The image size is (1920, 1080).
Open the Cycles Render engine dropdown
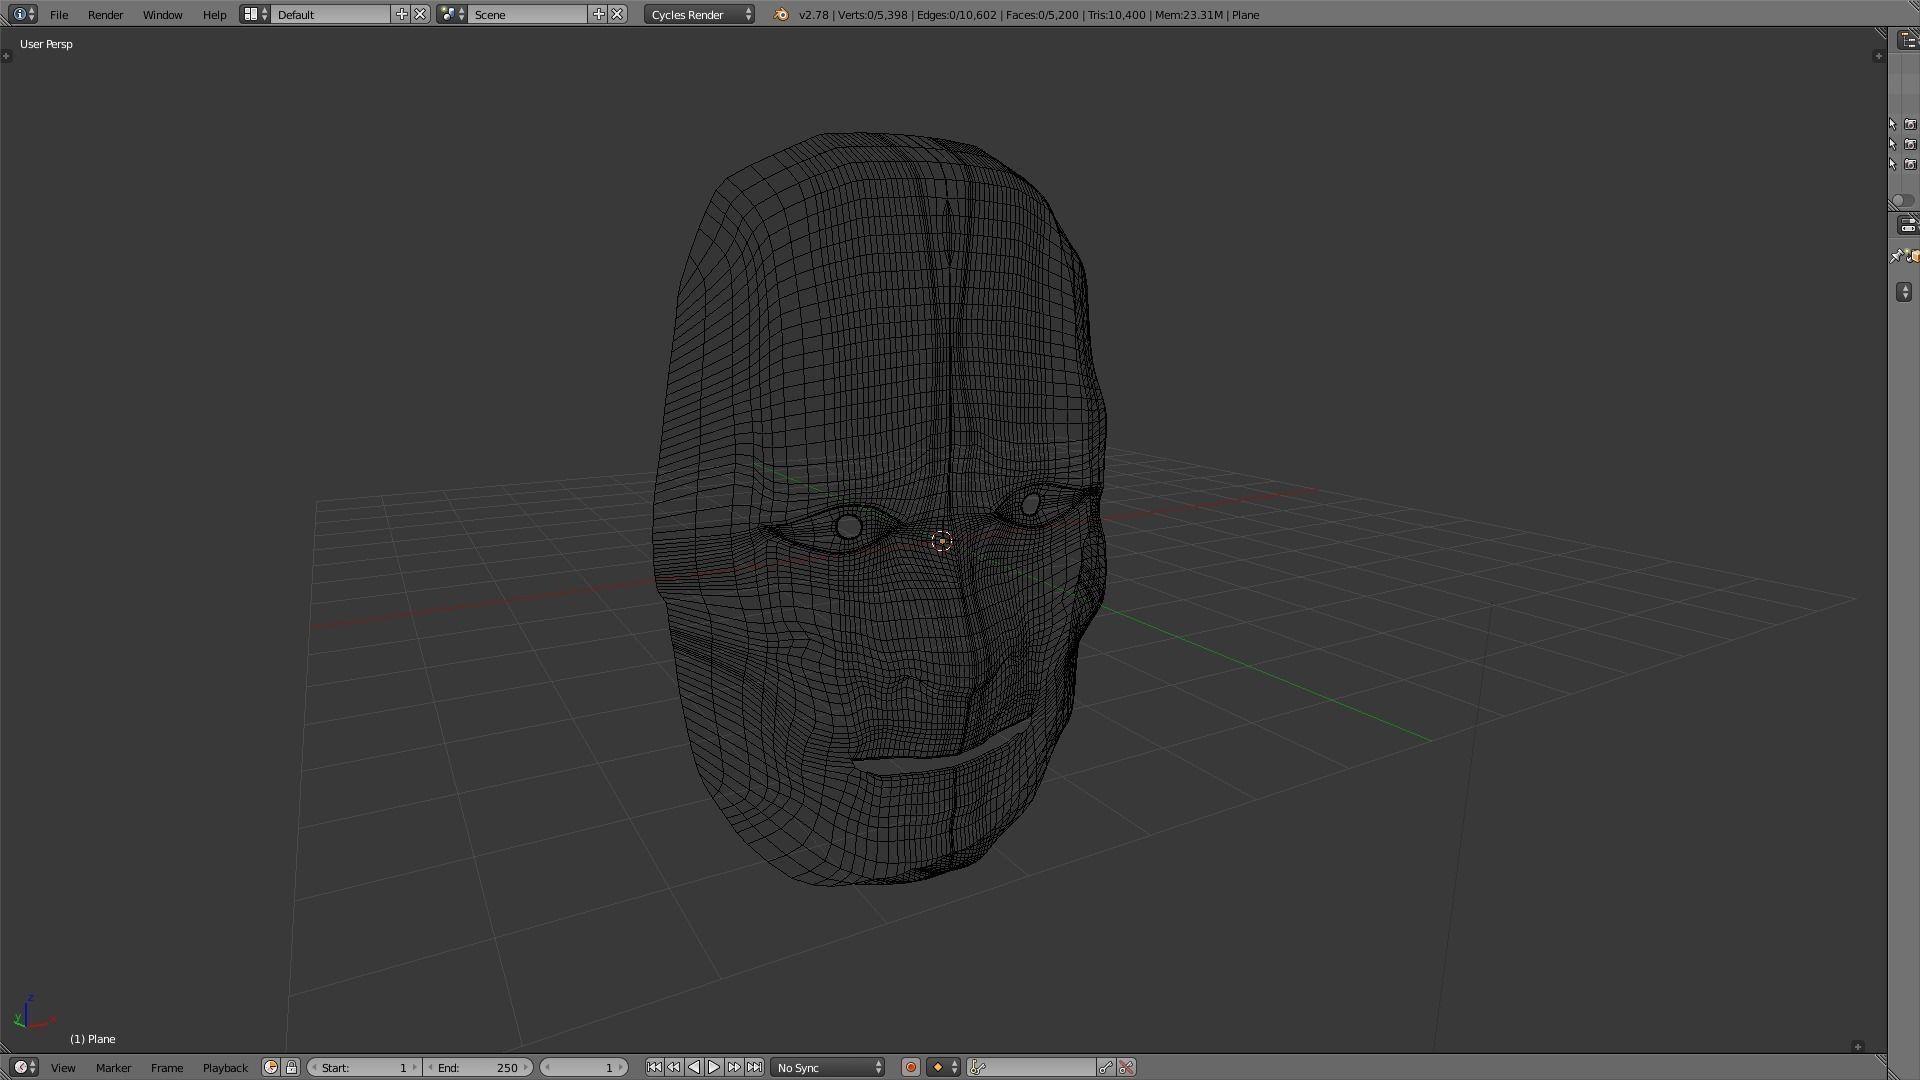699,15
